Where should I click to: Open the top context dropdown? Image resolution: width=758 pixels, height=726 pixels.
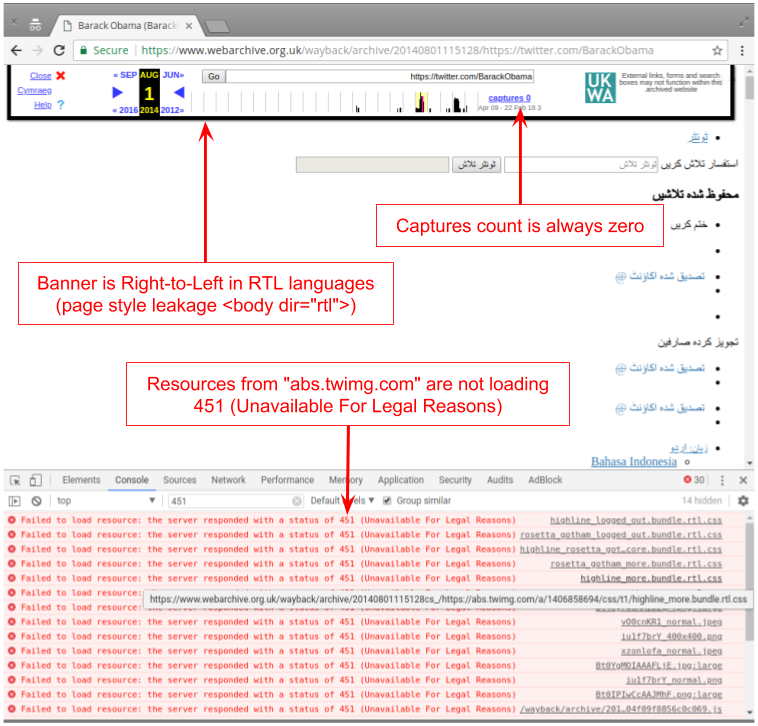(105, 501)
